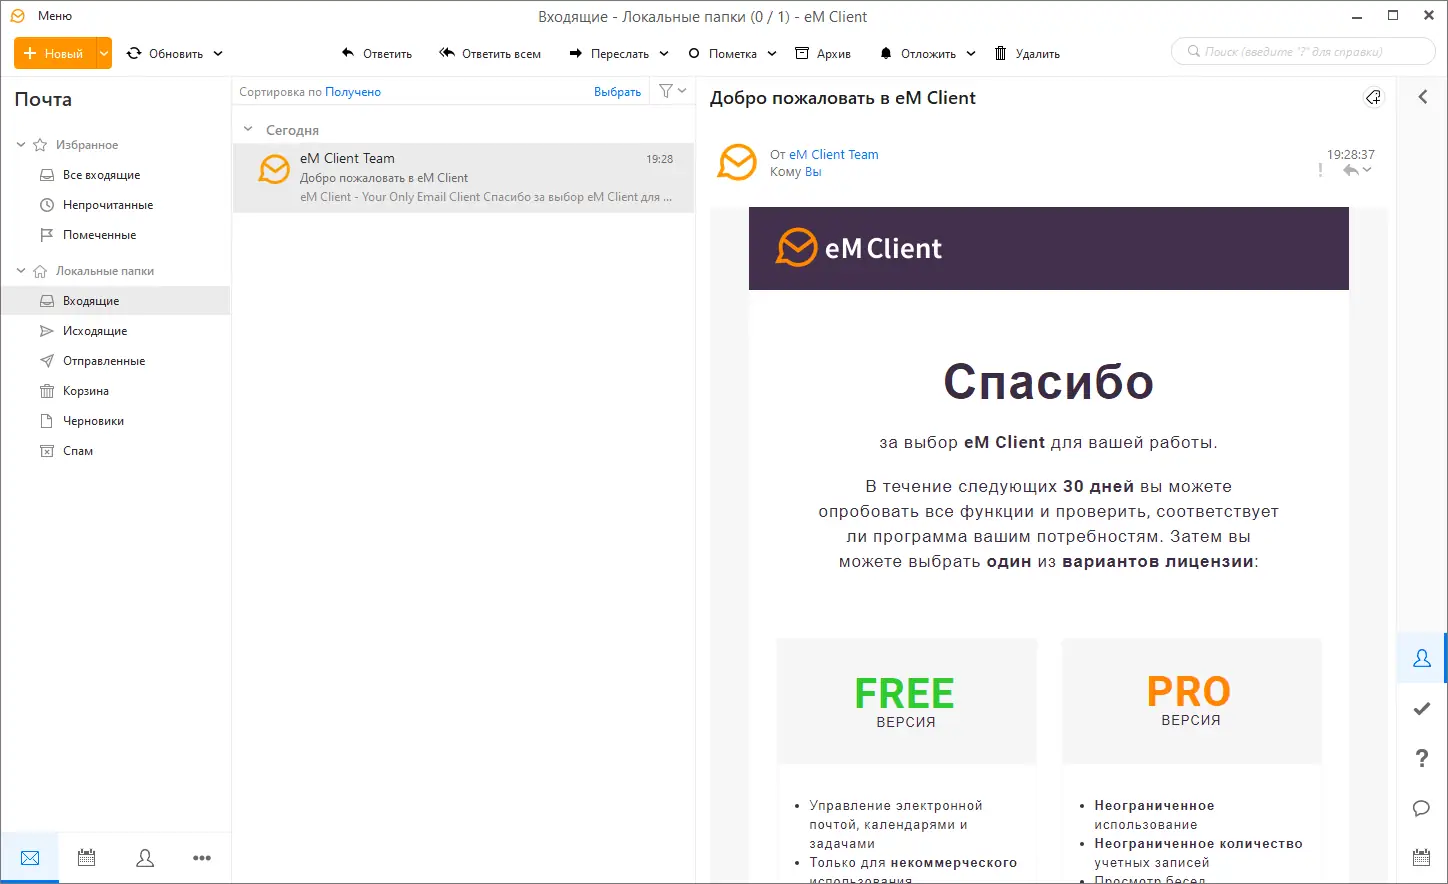
Task: Open more views ellipsis icon
Action: [x=202, y=858]
